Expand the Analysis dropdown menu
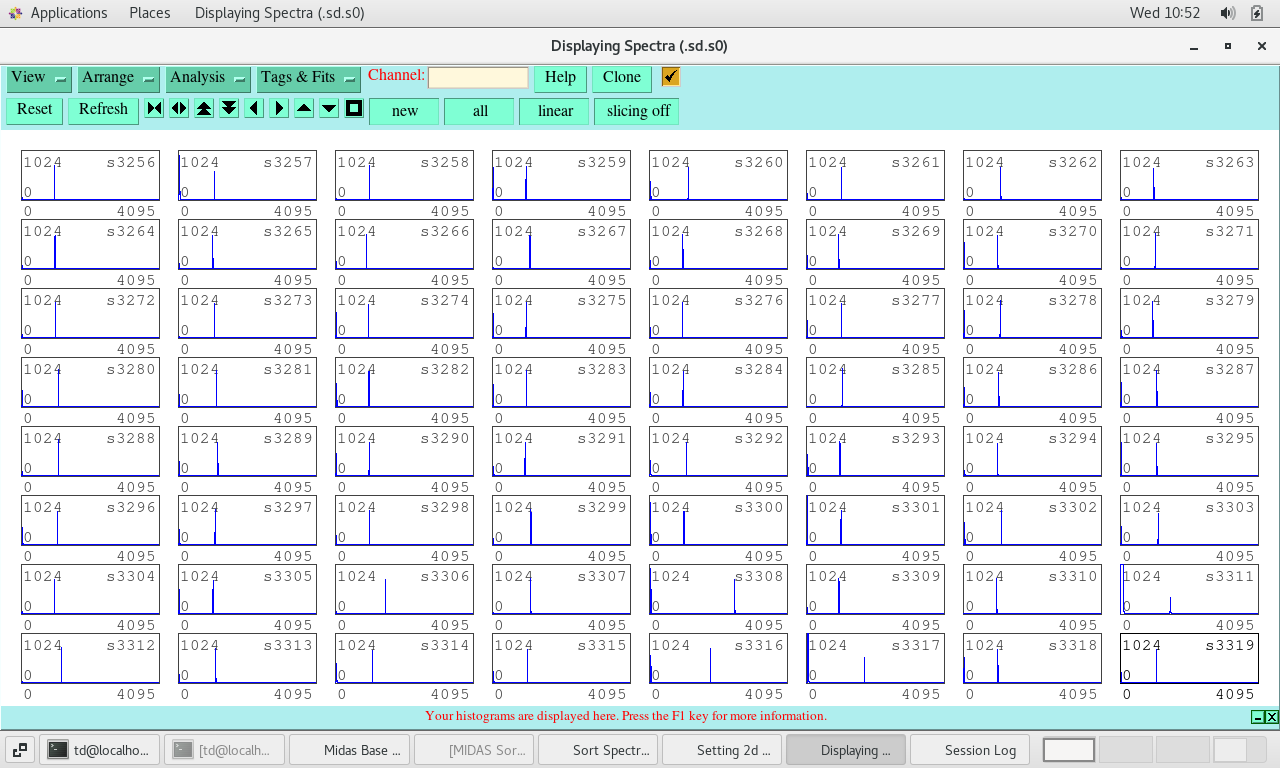Image resolution: width=1280 pixels, height=768 pixels. pyautogui.click(x=209, y=78)
